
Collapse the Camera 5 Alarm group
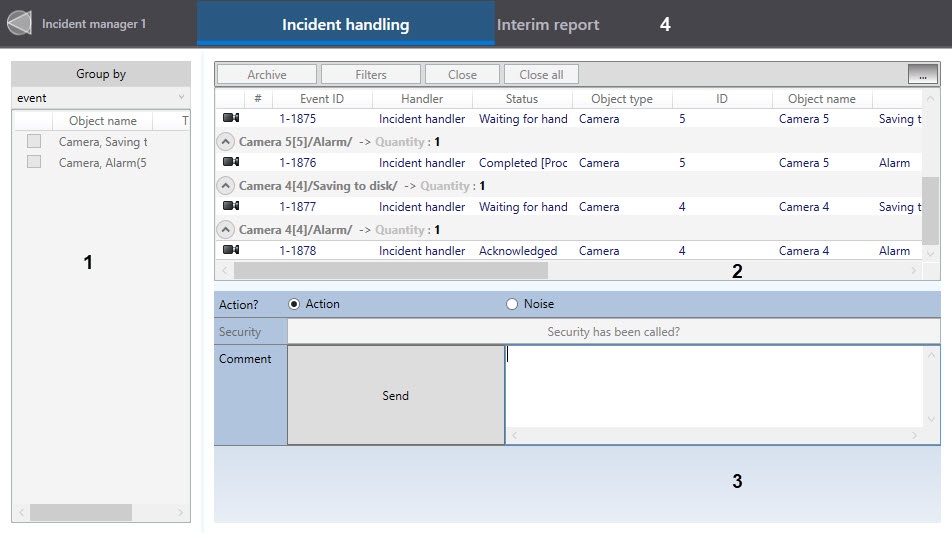click(x=226, y=142)
